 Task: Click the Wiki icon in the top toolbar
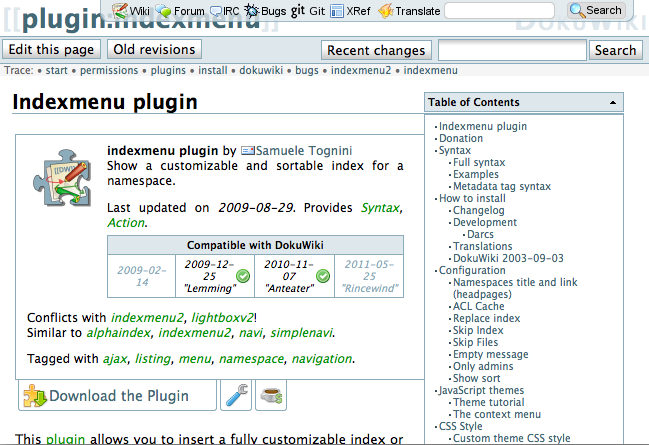pyautogui.click(x=120, y=10)
